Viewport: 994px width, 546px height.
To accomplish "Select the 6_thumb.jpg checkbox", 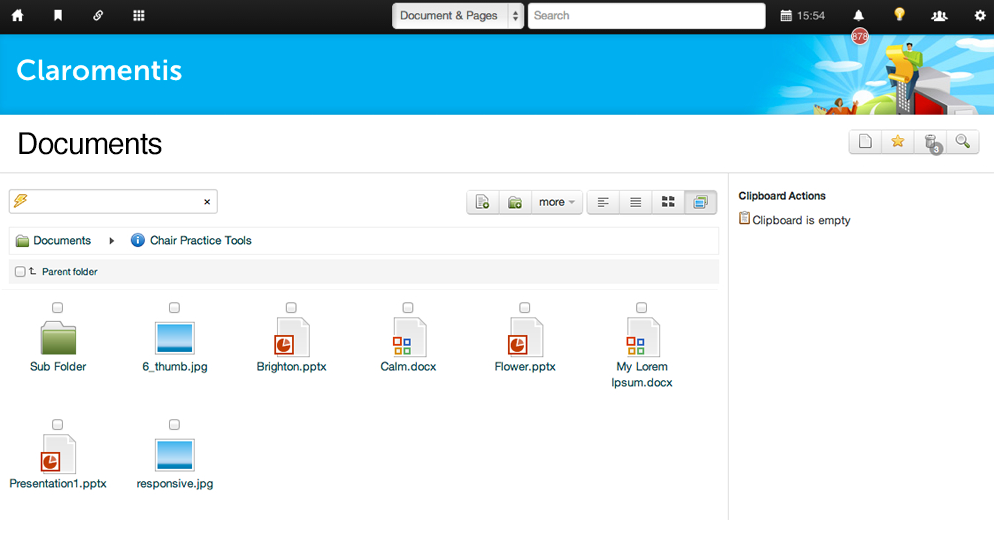I will coord(174,308).
